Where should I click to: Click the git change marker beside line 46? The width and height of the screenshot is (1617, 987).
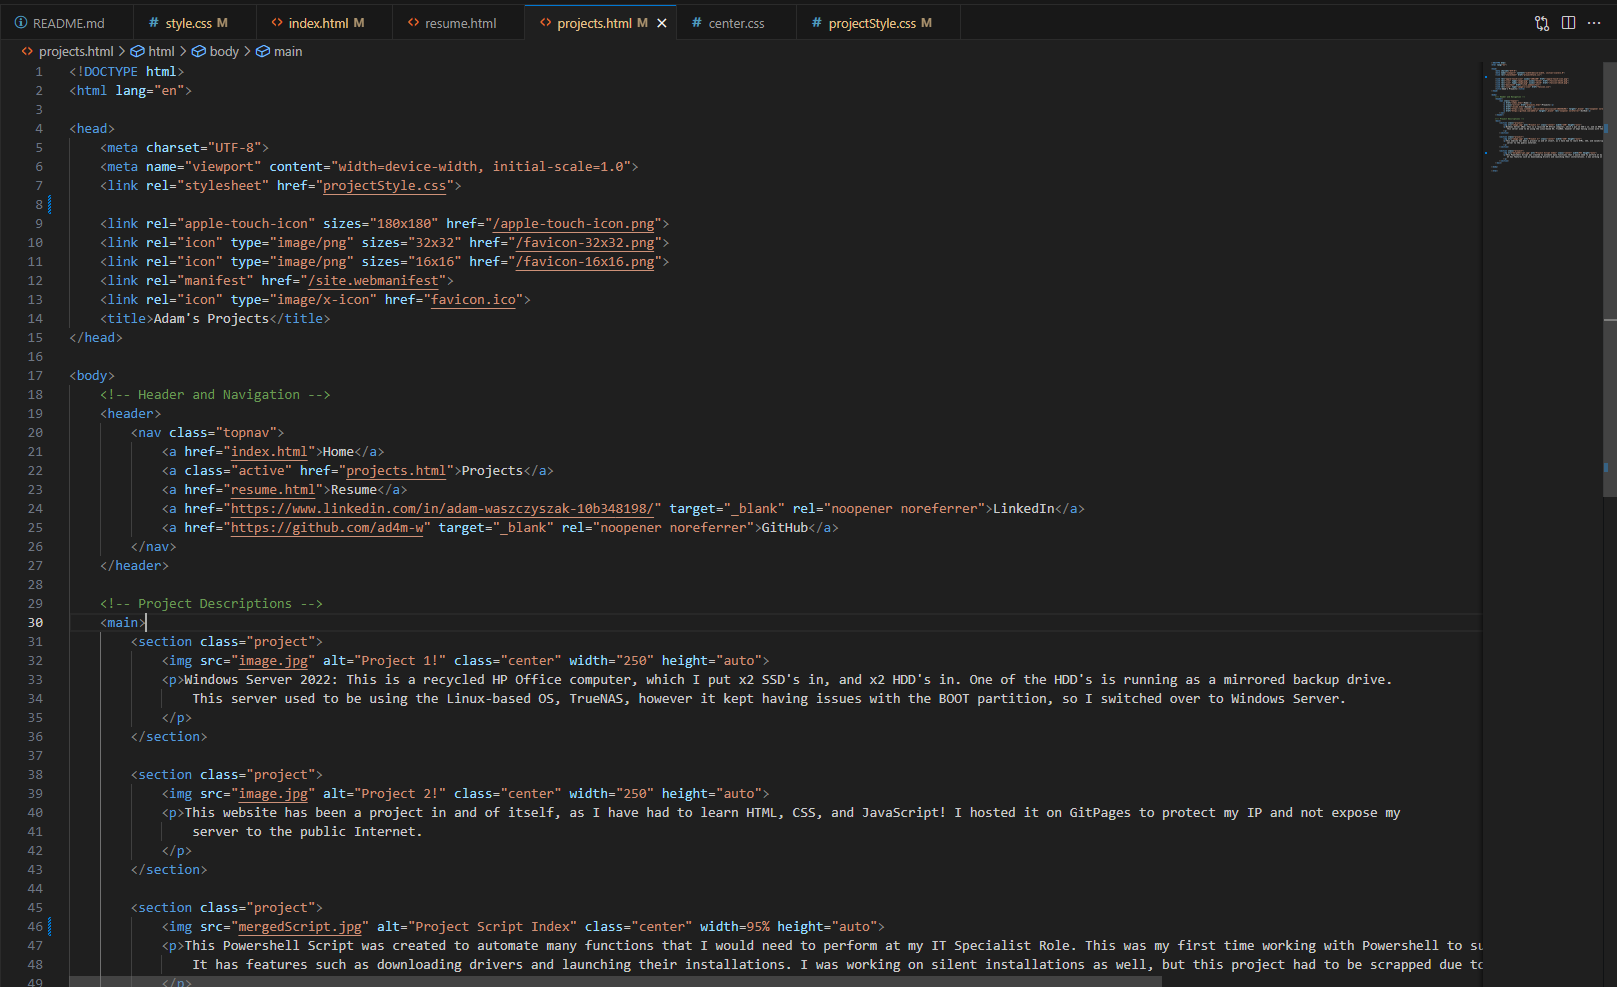click(x=50, y=926)
